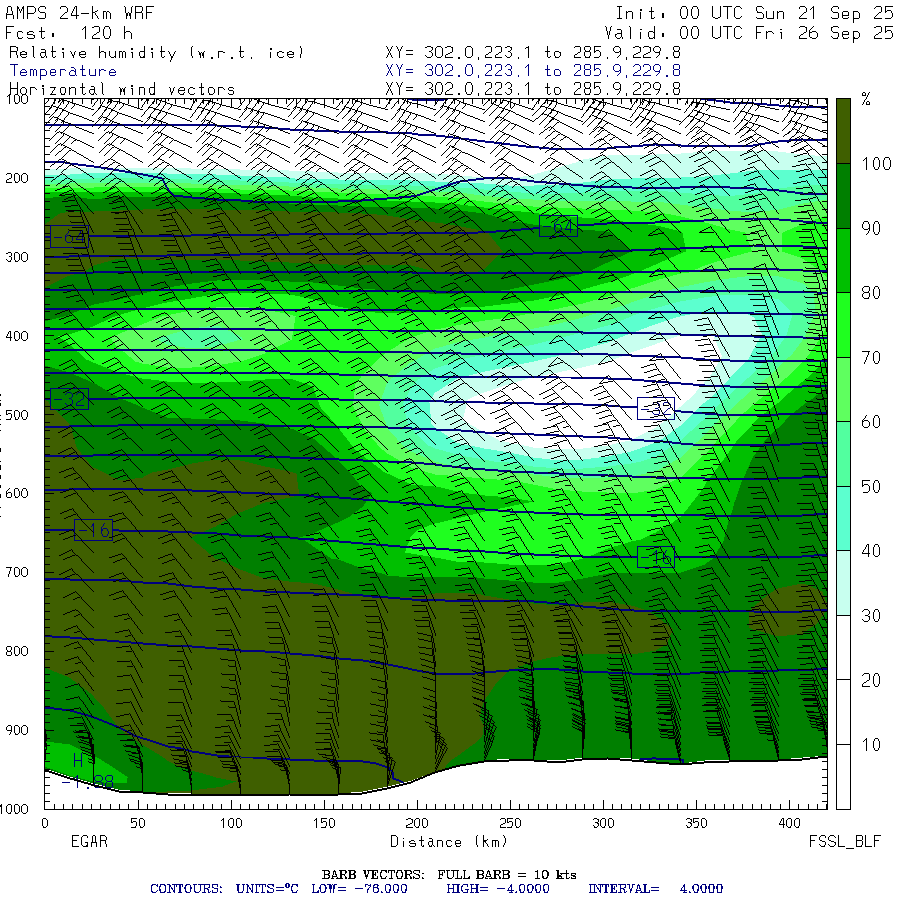Click the "LOW= -76.000" caption value
The height and width of the screenshot is (900, 900).
click(359, 889)
